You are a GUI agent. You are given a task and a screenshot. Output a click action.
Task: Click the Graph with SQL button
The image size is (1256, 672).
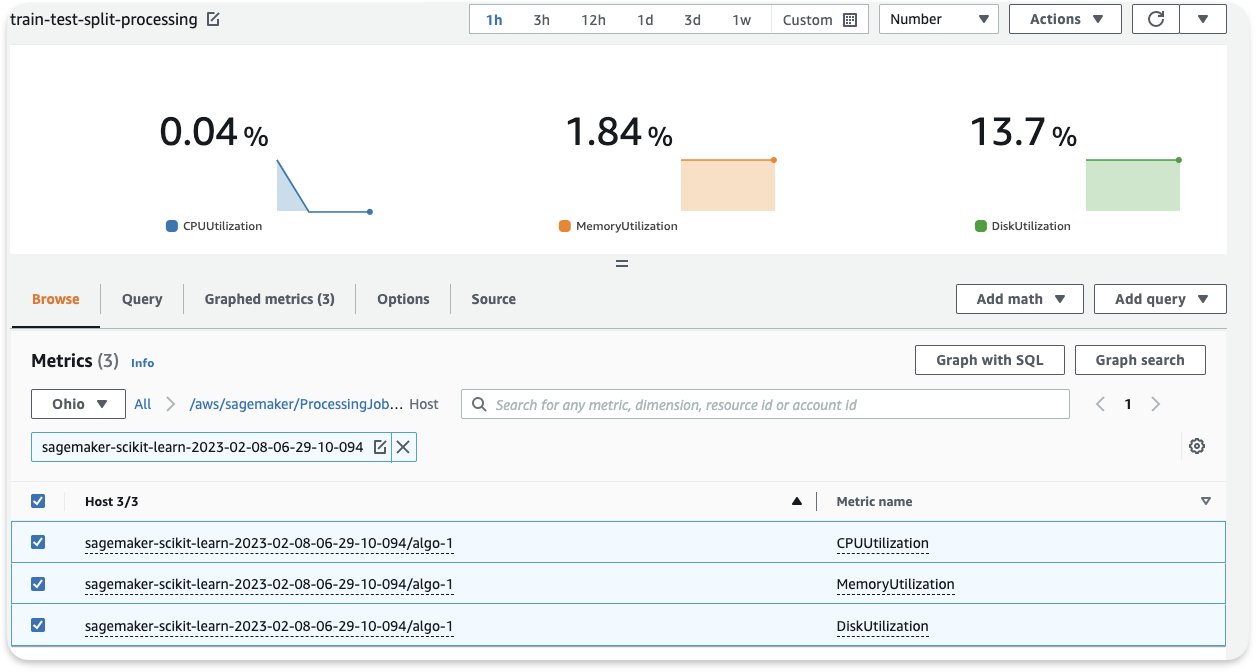[x=990, y=360]
